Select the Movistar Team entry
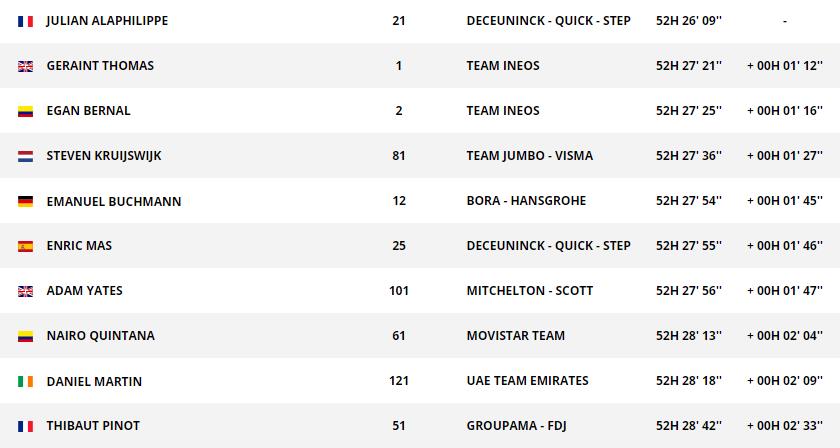Screen dimensions: 840x448 tap(515, 336)
